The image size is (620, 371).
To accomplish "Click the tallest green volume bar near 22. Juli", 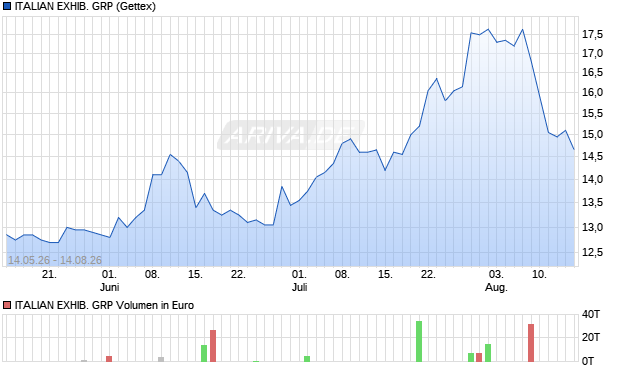I will pyautogui.click(x=419, y=341).
